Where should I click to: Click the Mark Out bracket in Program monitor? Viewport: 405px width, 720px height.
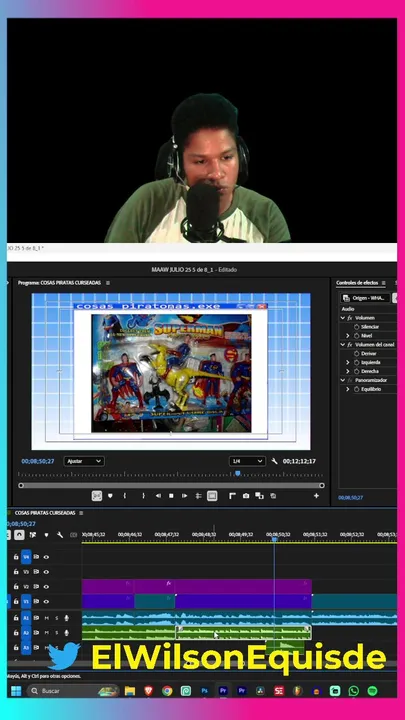[143, 496]
